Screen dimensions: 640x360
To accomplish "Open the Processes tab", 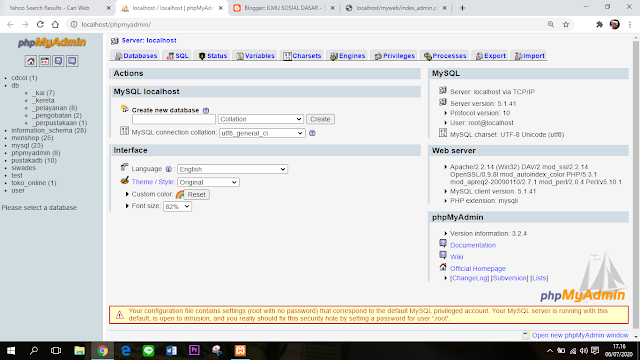I will [x=445, y=56].
